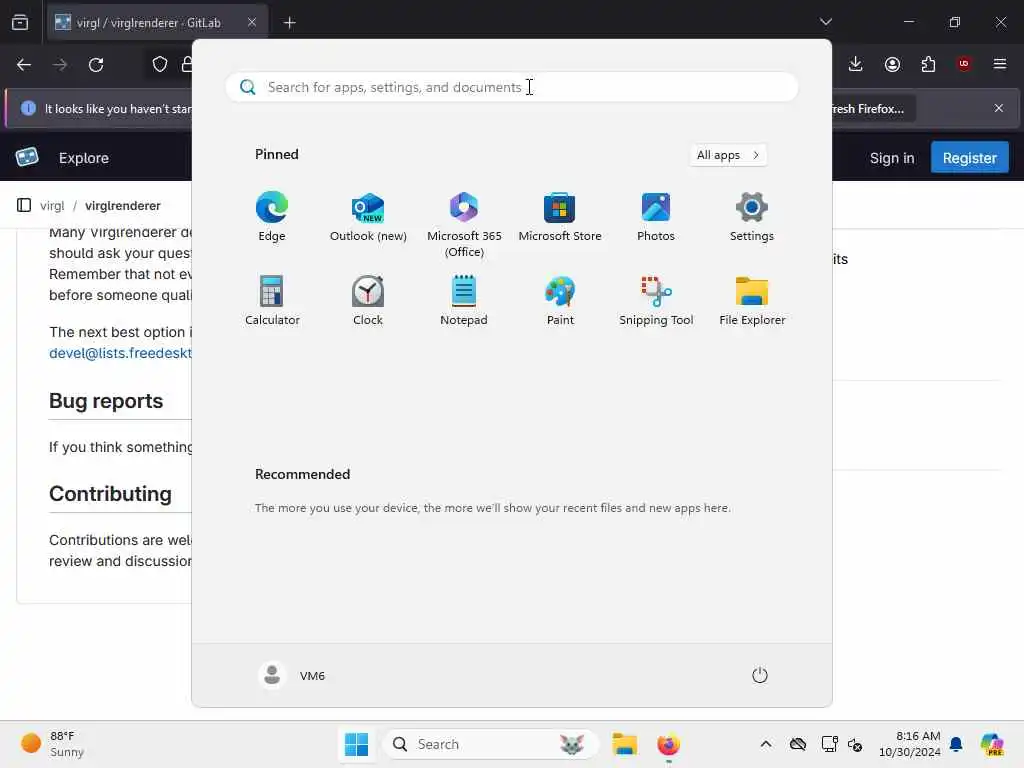The height and width of the screenshot is (768, 1024).
Task: Switch to Firefox on taskbar
Action: point(668,744)
